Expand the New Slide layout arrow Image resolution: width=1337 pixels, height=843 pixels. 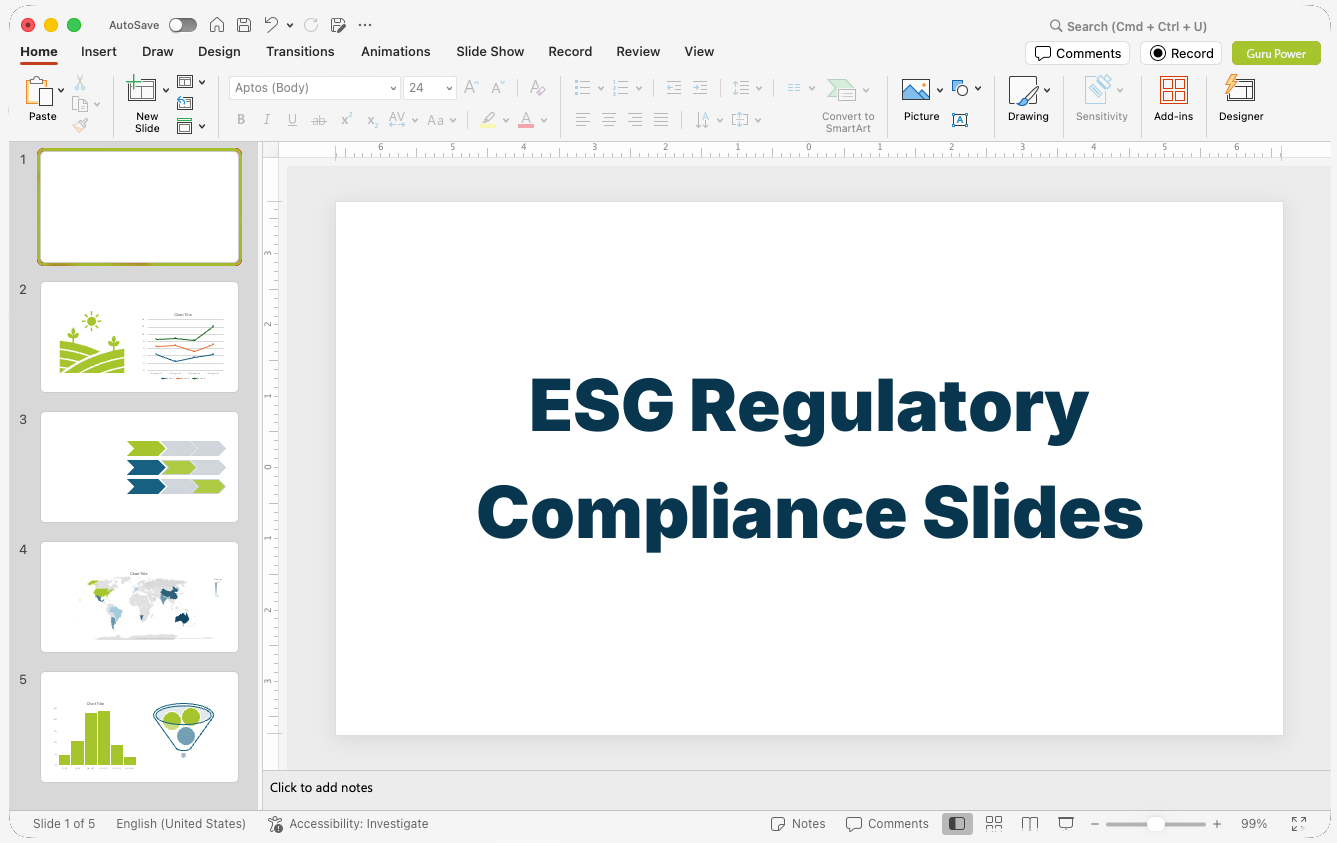[x=166, y=91]
